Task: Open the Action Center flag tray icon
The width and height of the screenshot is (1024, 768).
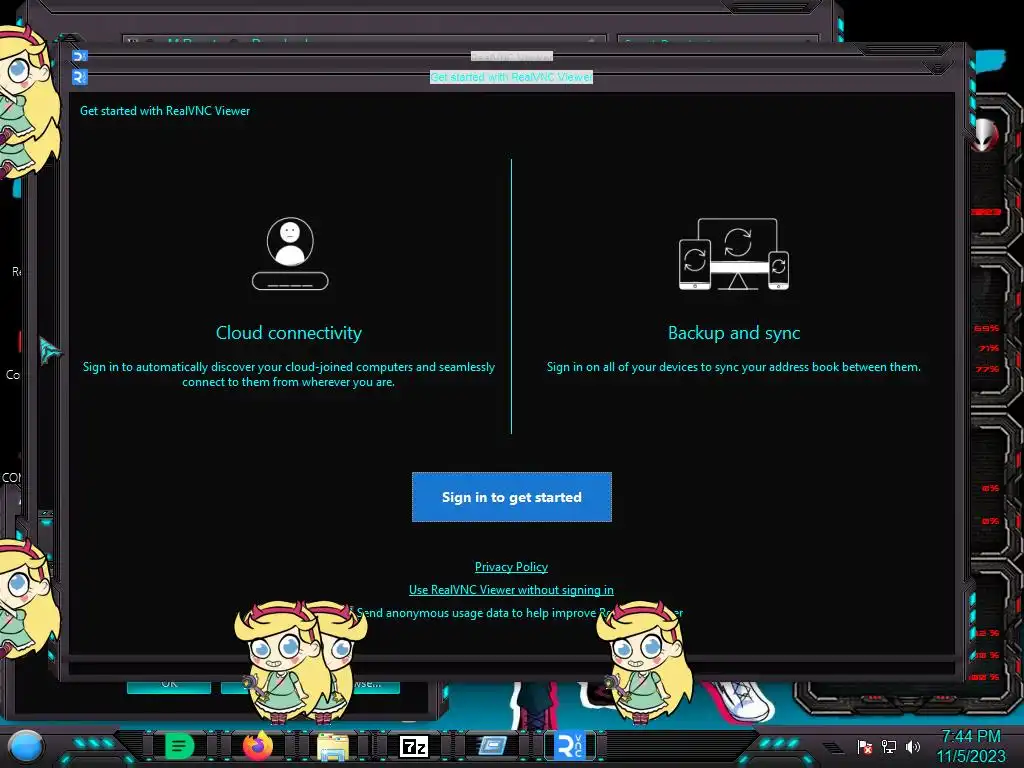Action: (865, 746)
